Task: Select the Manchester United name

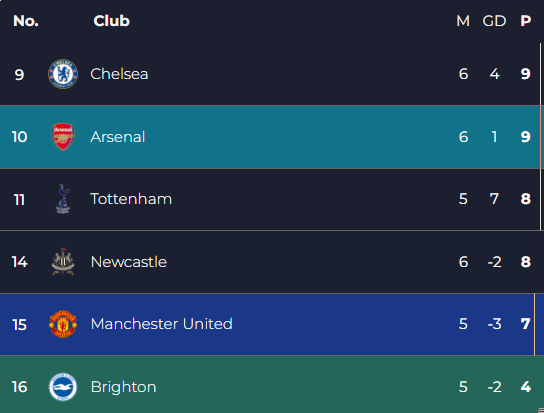Action: coord(162,324)
